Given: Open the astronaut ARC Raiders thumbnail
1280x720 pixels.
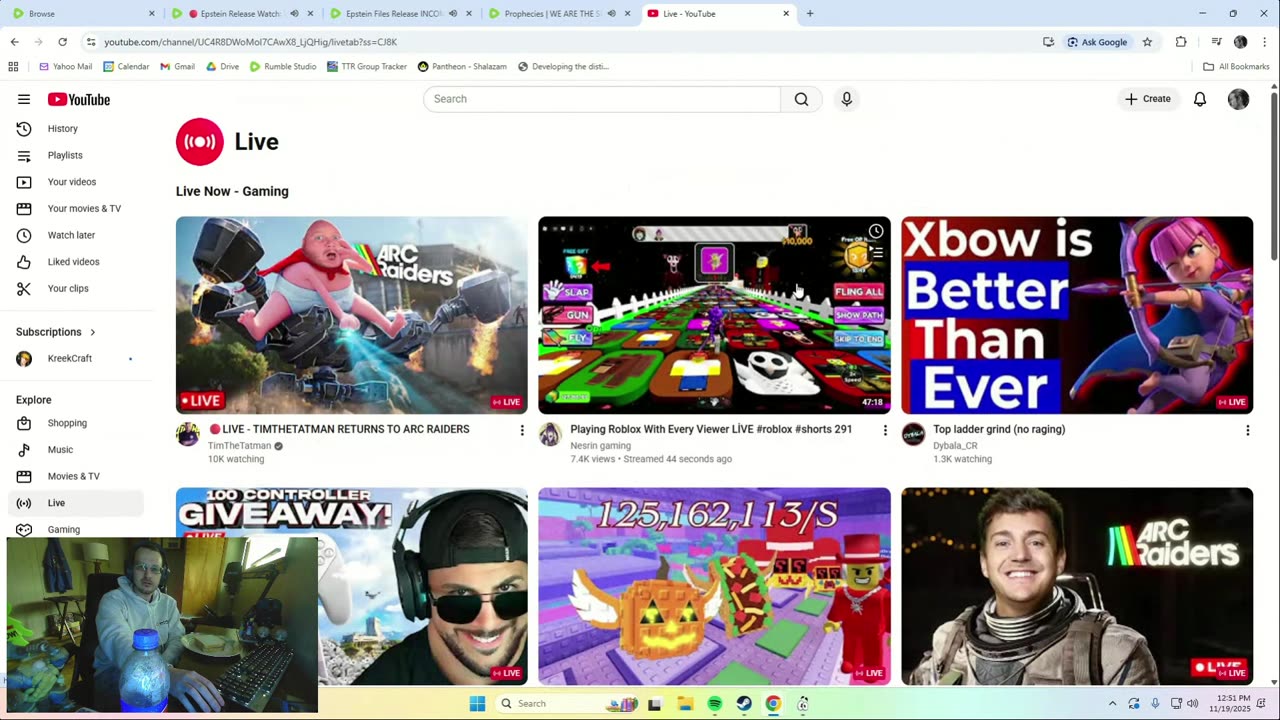Looking at the screenshot, I should tap(1077, 586).
